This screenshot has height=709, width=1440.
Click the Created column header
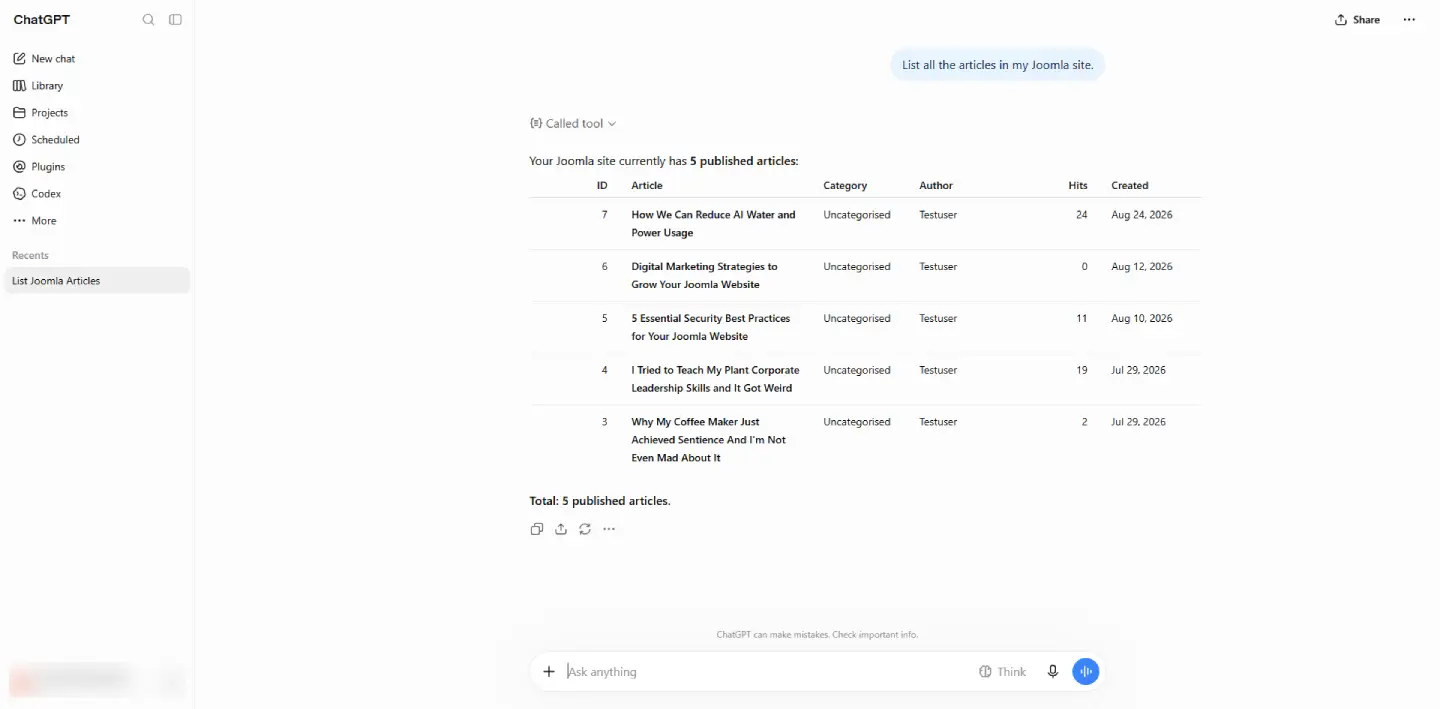(x=1130, y=186)
